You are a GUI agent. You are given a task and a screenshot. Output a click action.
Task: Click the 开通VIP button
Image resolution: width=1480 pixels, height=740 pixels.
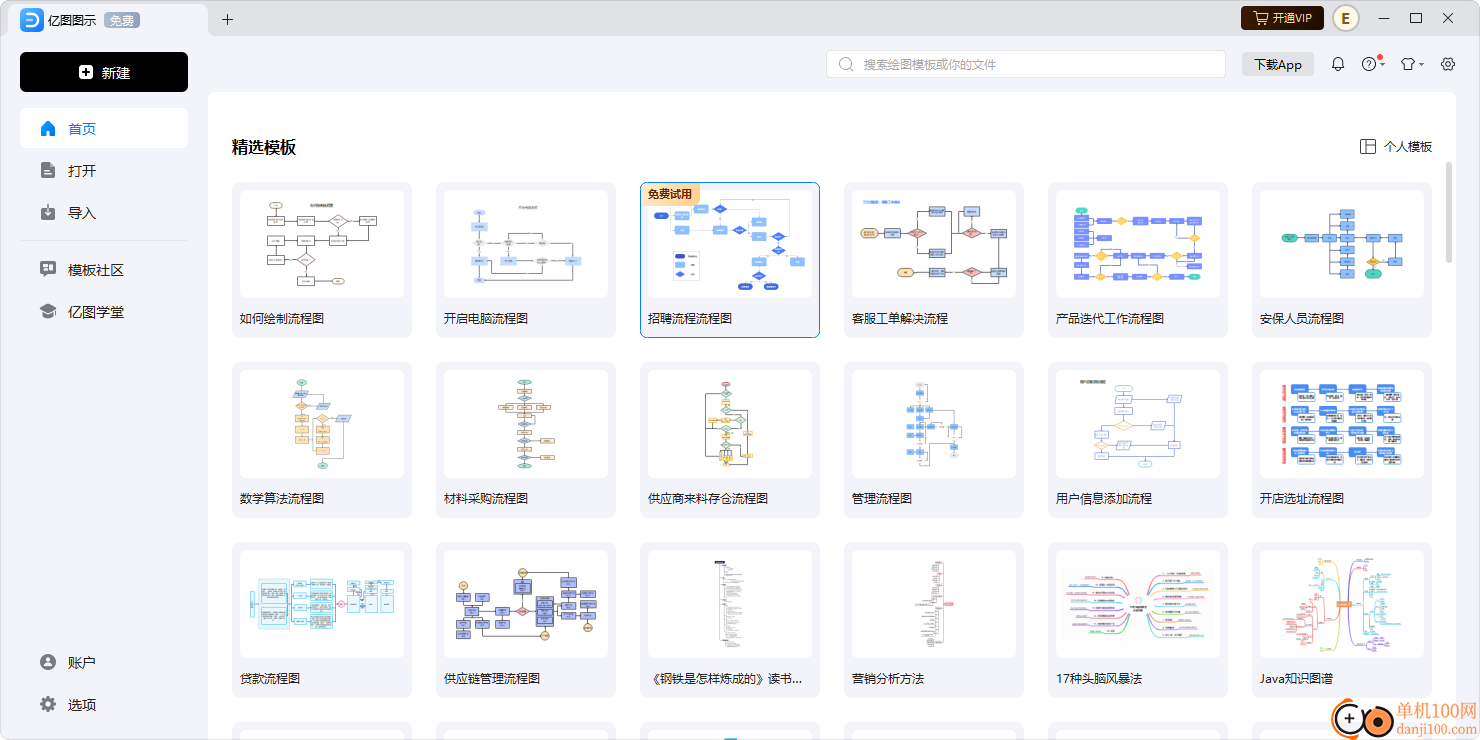point(1283,18)
